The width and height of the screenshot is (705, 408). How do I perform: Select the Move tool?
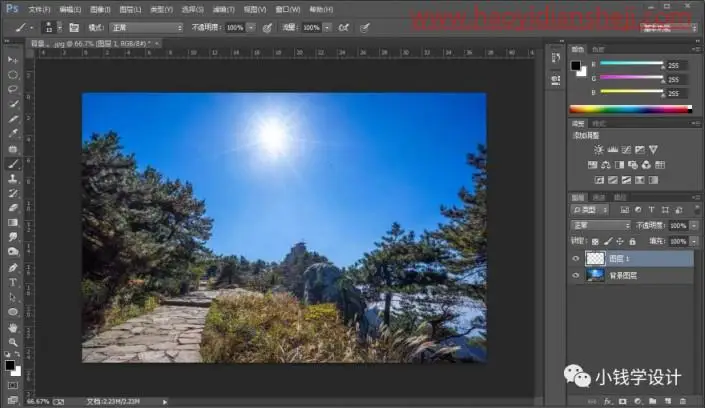[x=13, y=60]
